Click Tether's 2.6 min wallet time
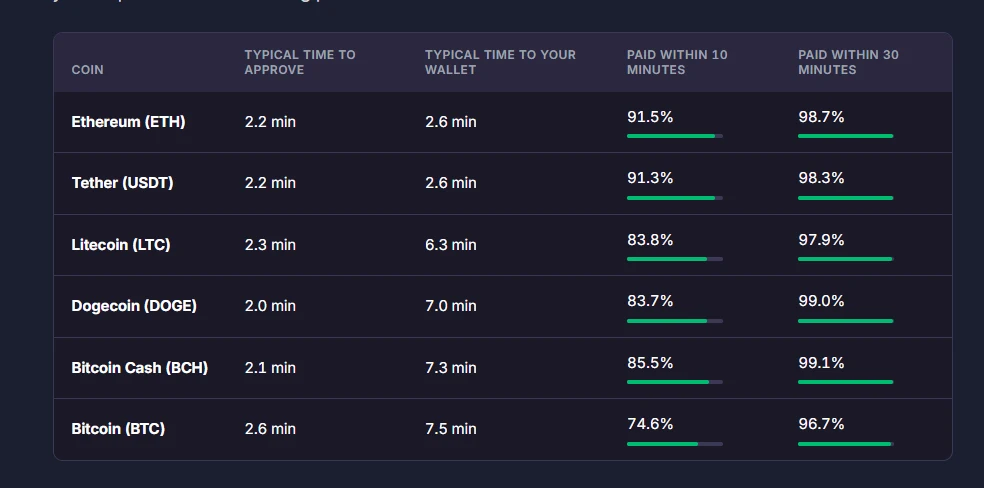The image size is (984, 488). coord(451,183)
